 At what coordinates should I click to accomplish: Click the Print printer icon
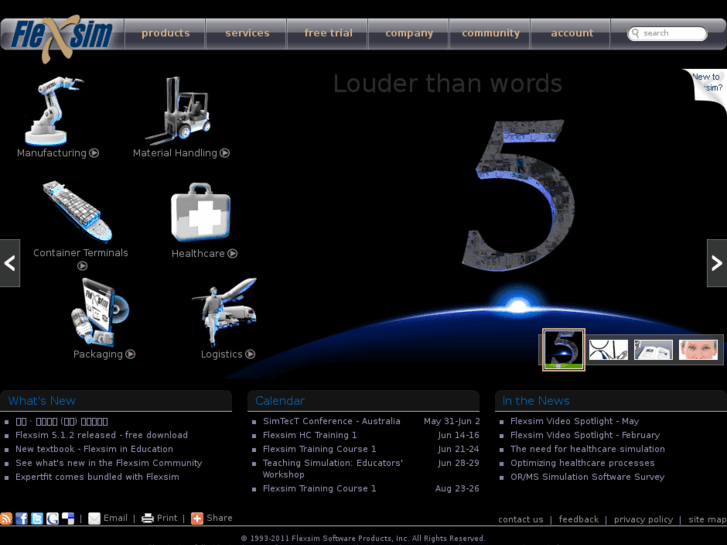click(x=147, y=518)
